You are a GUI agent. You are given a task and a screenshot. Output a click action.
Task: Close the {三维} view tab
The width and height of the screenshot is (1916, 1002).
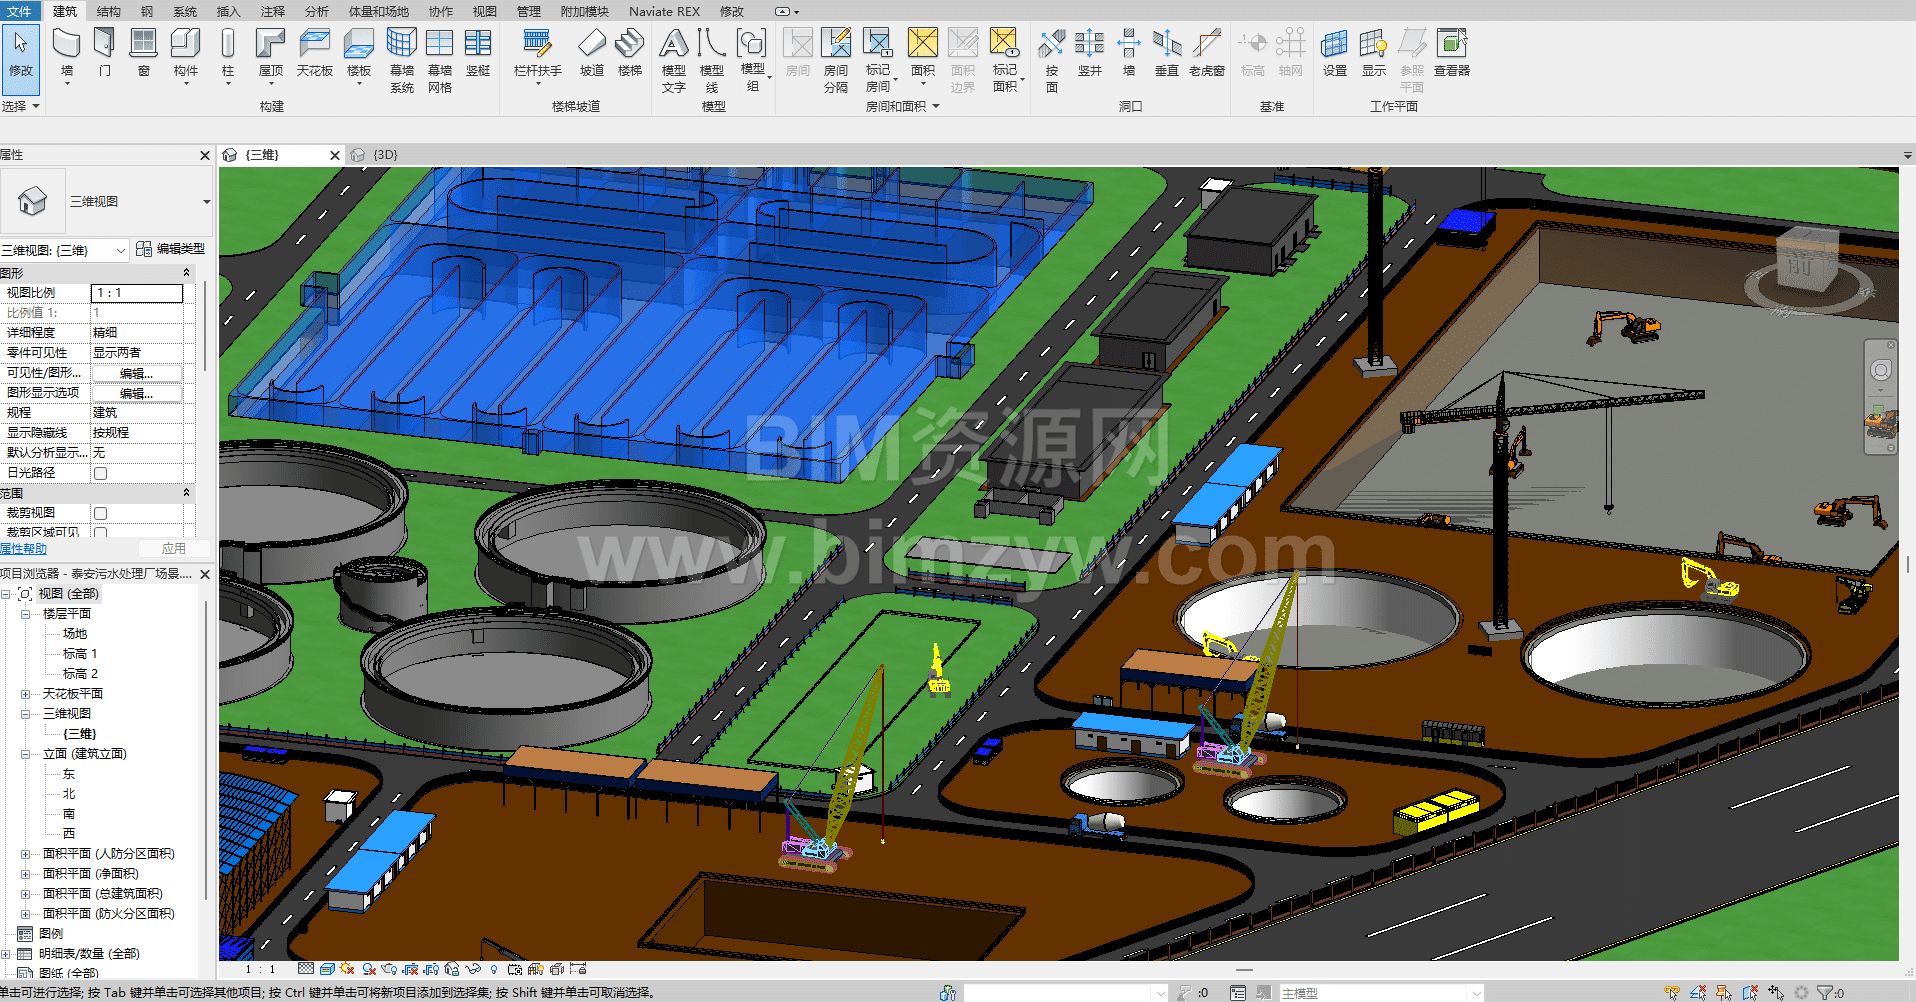[x=335, y=155]
